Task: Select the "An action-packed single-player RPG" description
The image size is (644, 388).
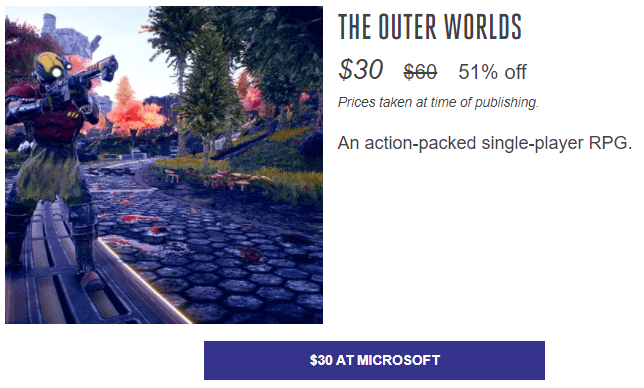Action: (485, 143)
